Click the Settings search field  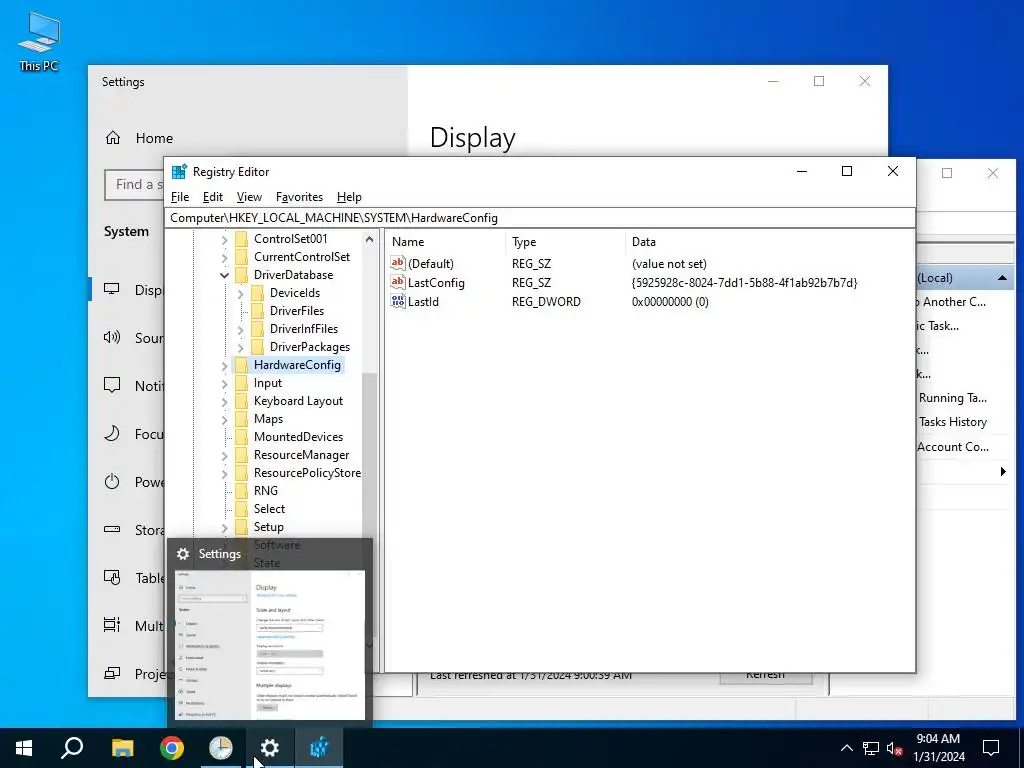(135, 185)
